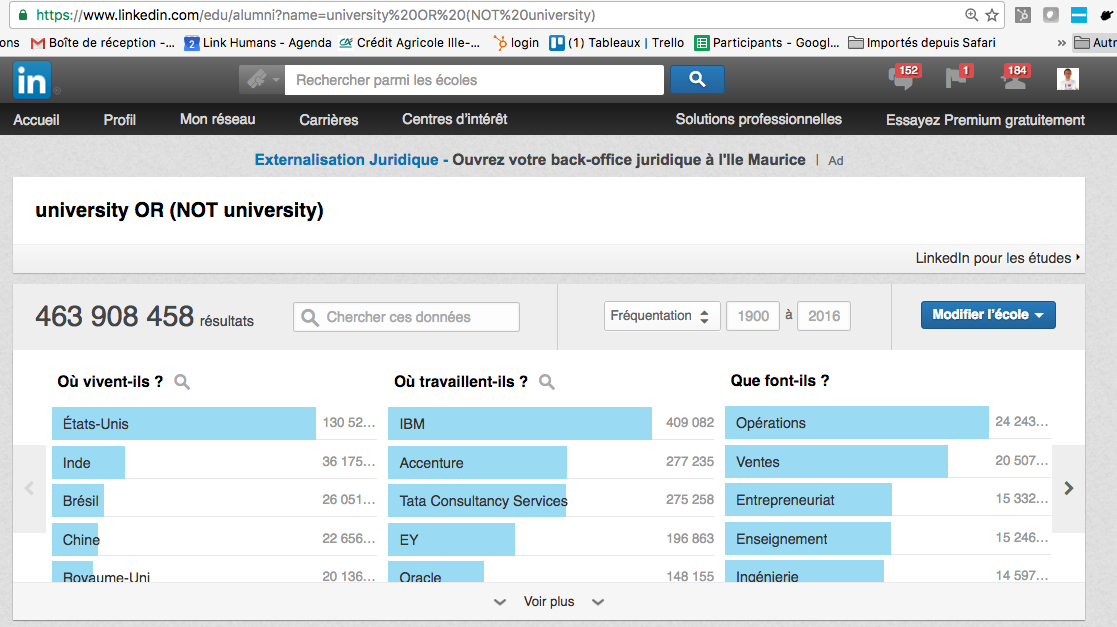The height and width of the screenshot is (627, 1117).
Task: Bookmark page with the star icon
Action: coord(992,15)
